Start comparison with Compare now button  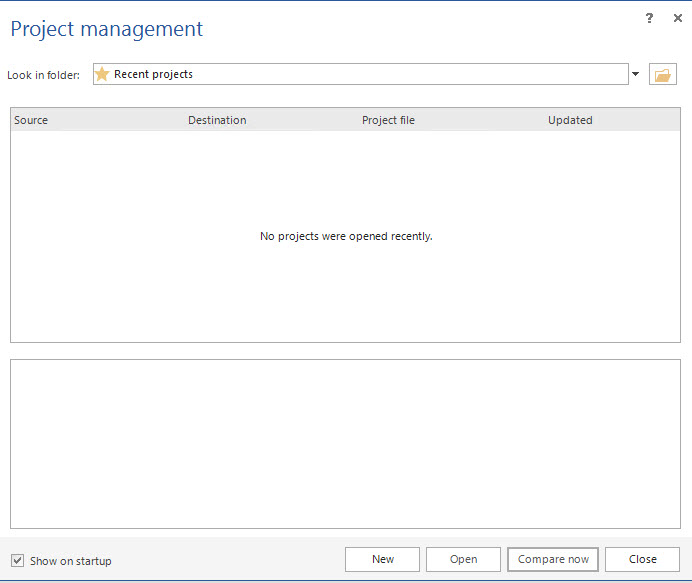pyautogui.click(x=553, y=559)
